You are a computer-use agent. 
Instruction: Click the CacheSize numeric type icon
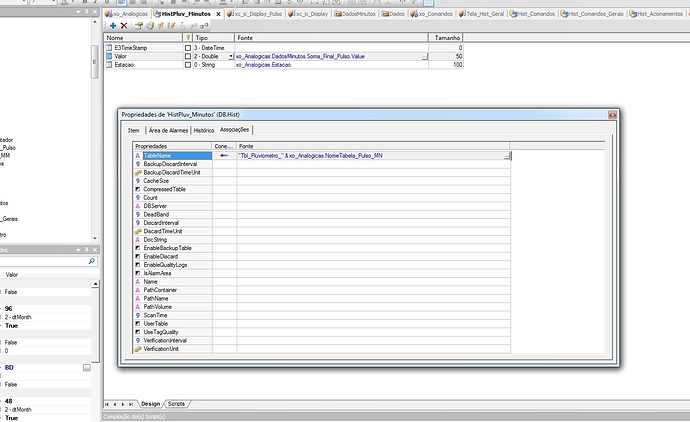click(x=137, y=181)
